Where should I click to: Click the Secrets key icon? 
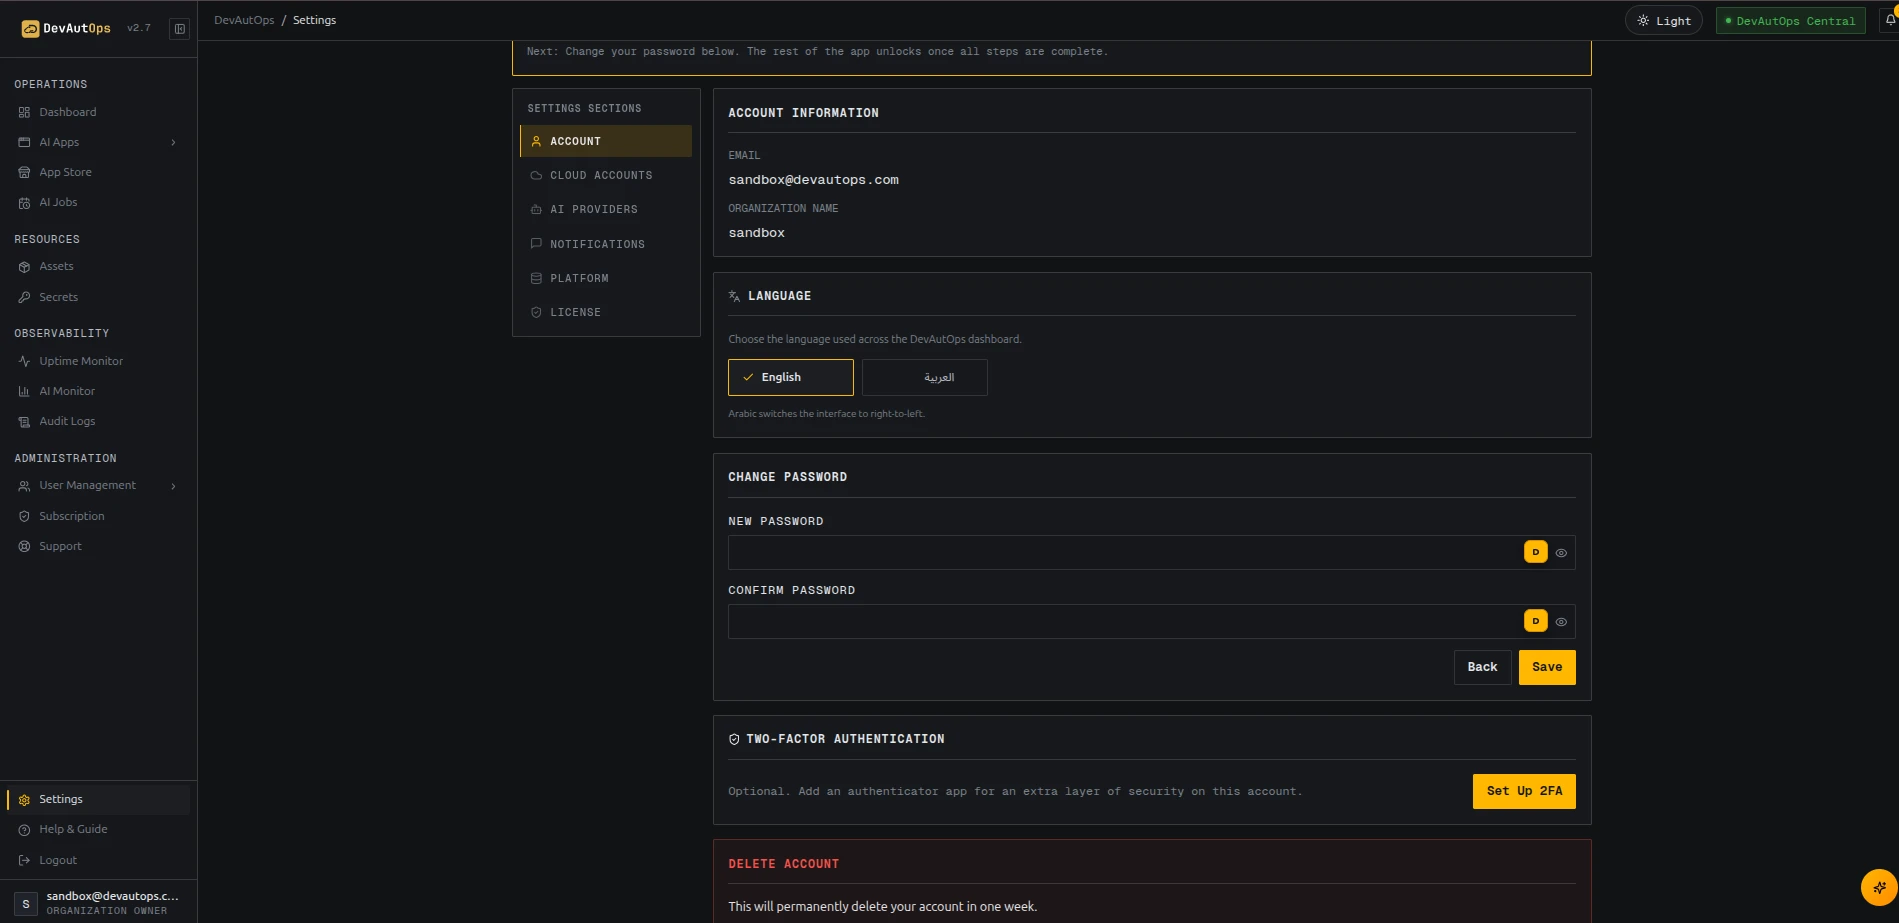point(24,297)
